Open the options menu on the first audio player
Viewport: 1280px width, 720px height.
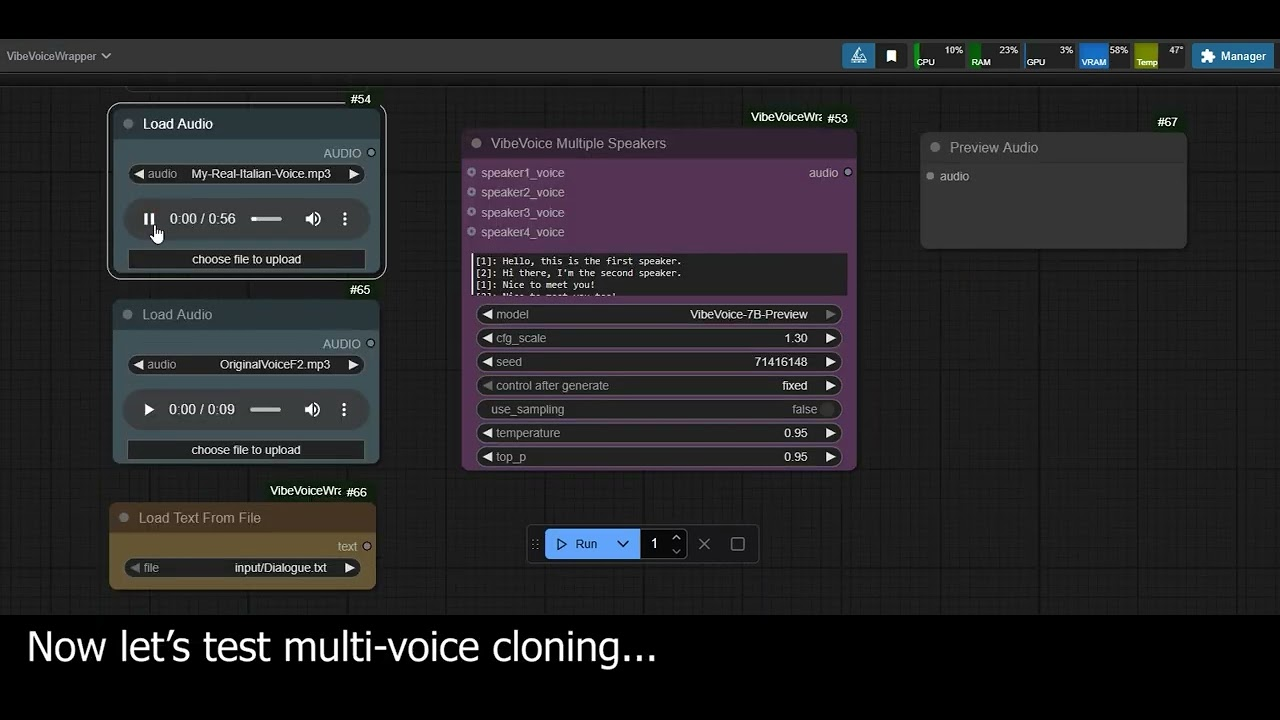pos(344,219)
